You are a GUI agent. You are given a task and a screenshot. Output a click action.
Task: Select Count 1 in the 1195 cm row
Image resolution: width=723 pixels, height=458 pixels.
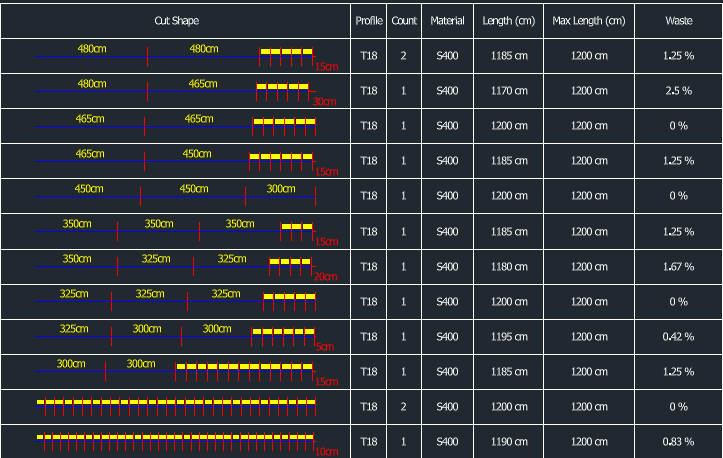pyautogui.click(x=404, y=337)
